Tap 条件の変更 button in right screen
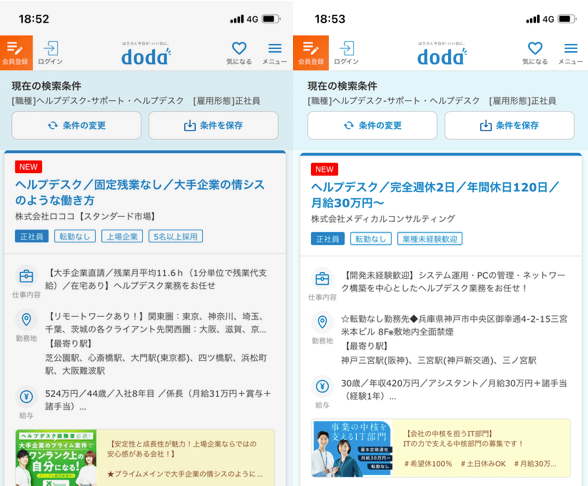The image size is (588, 486). pyautogui.click(x=372, y=125)
